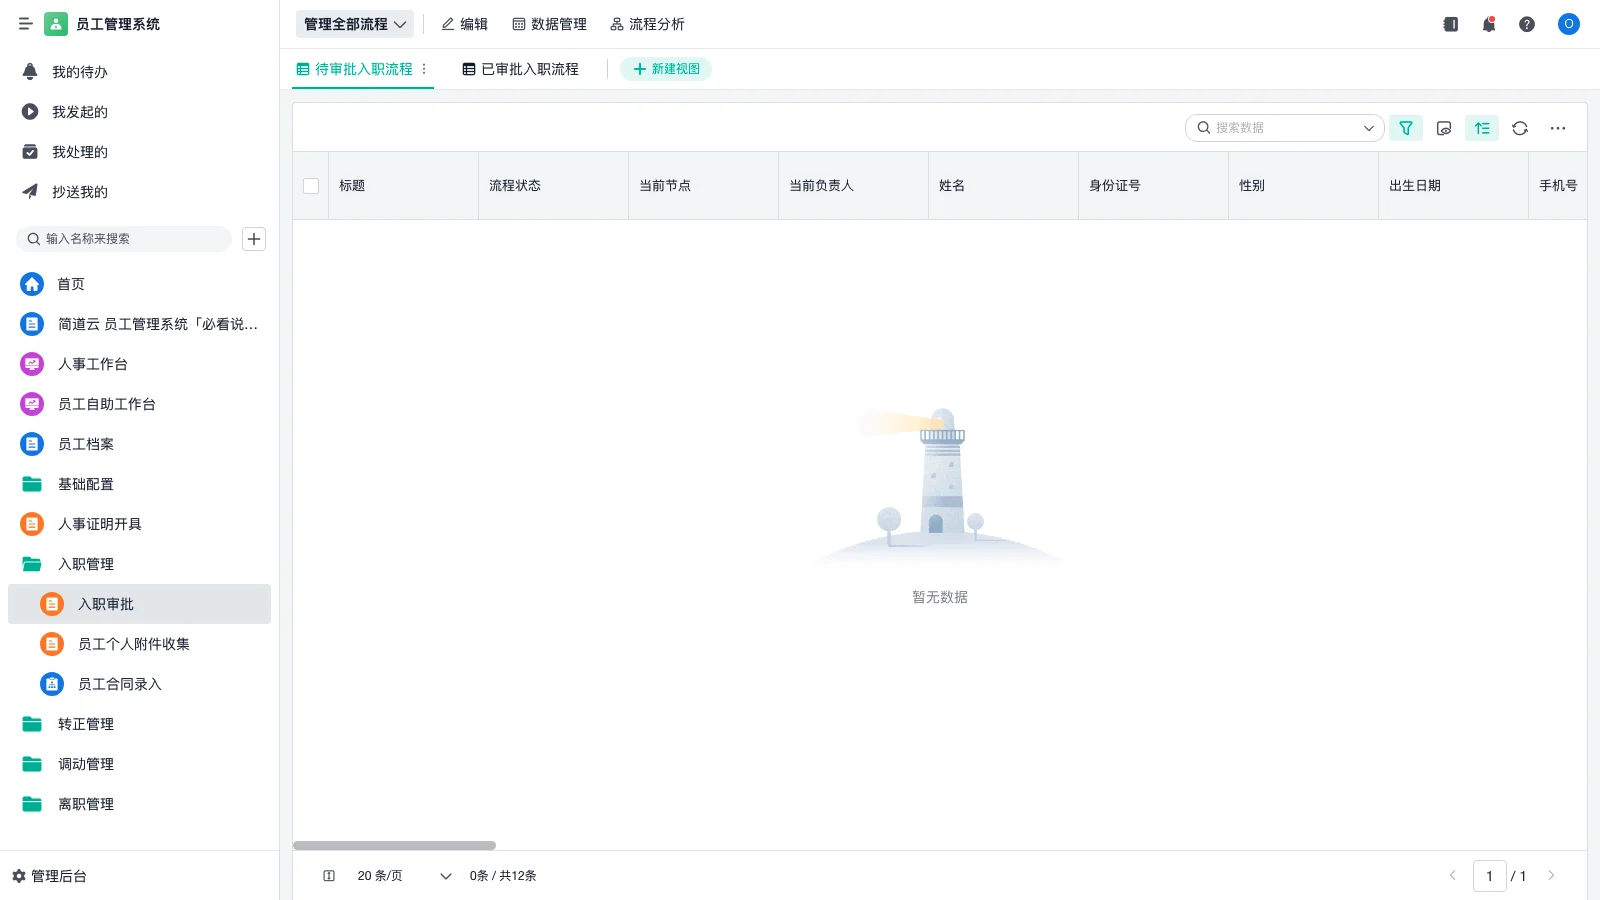
Task: Refresh the data table
Action: 1521,128
